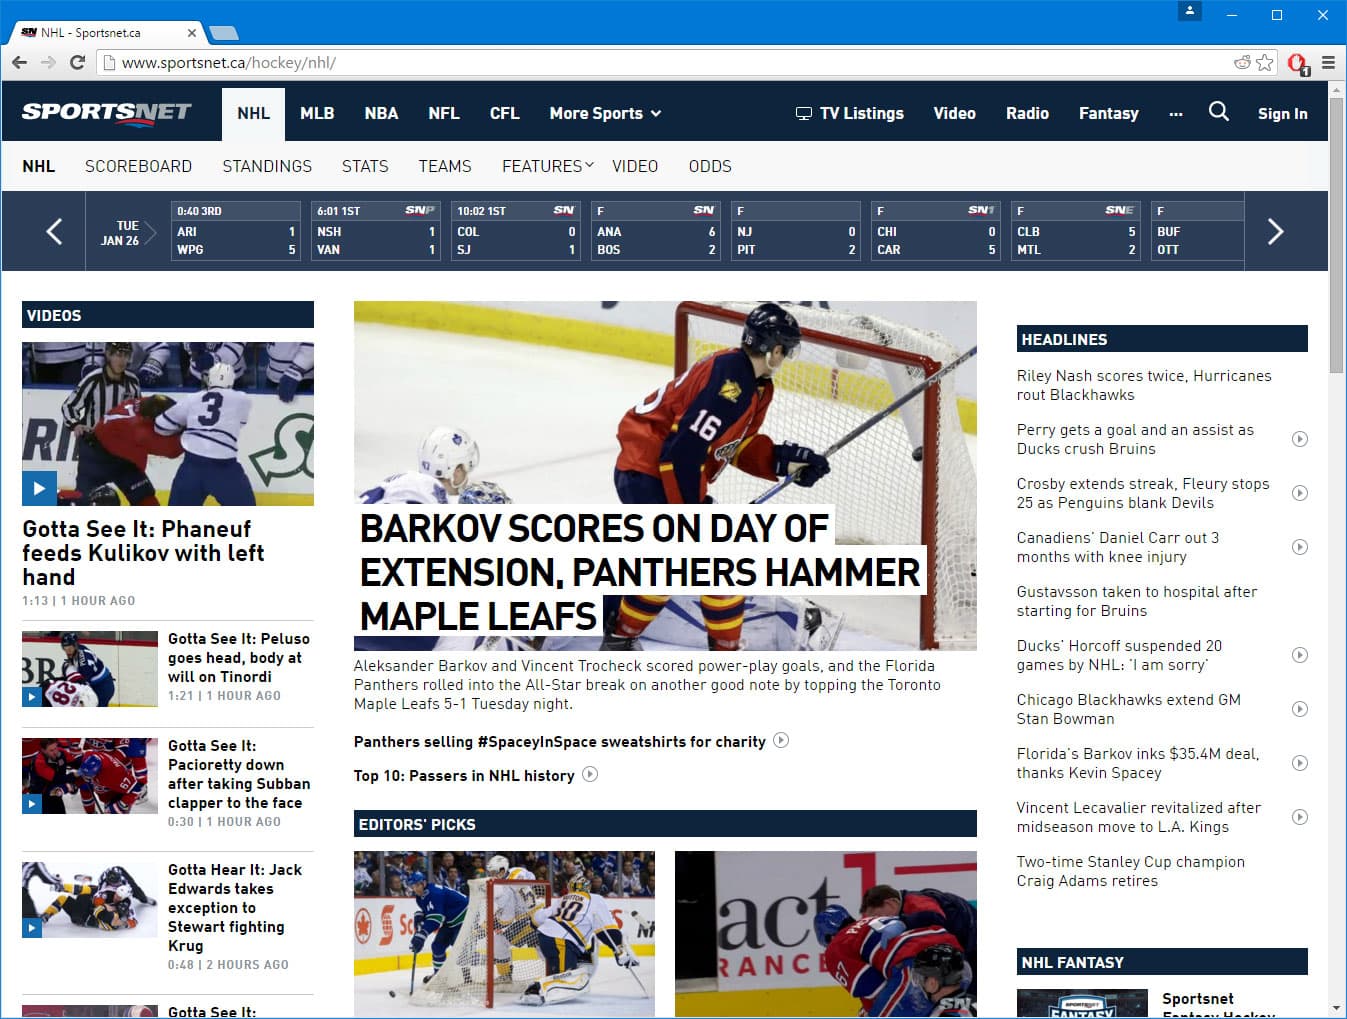Click the TUE JAN 26 date selector
Image resolution: width=1347 pixels, height=1019 pixels.
(x=127, y=233)
